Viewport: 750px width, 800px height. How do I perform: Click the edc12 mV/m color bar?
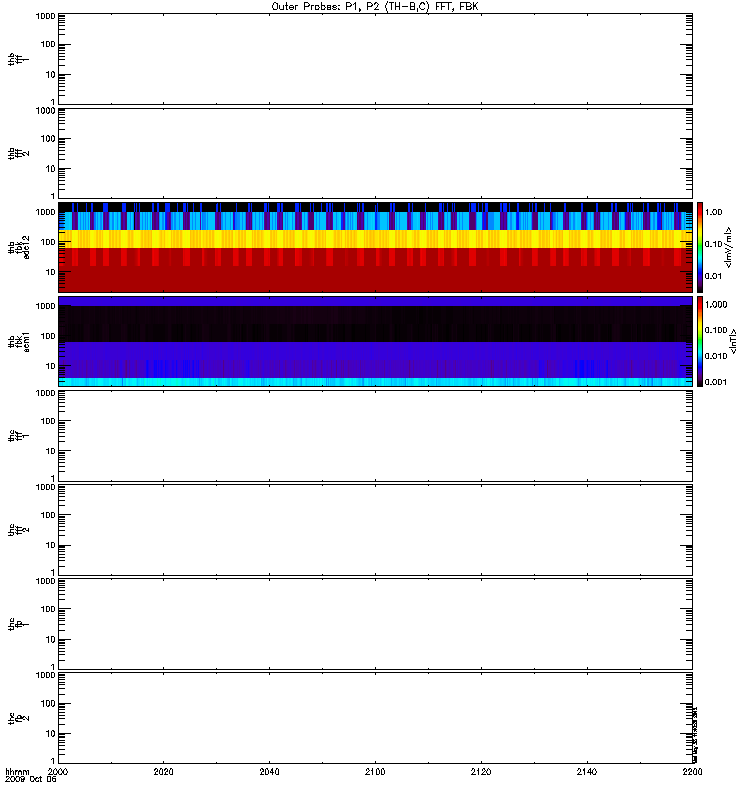(700, 247)
